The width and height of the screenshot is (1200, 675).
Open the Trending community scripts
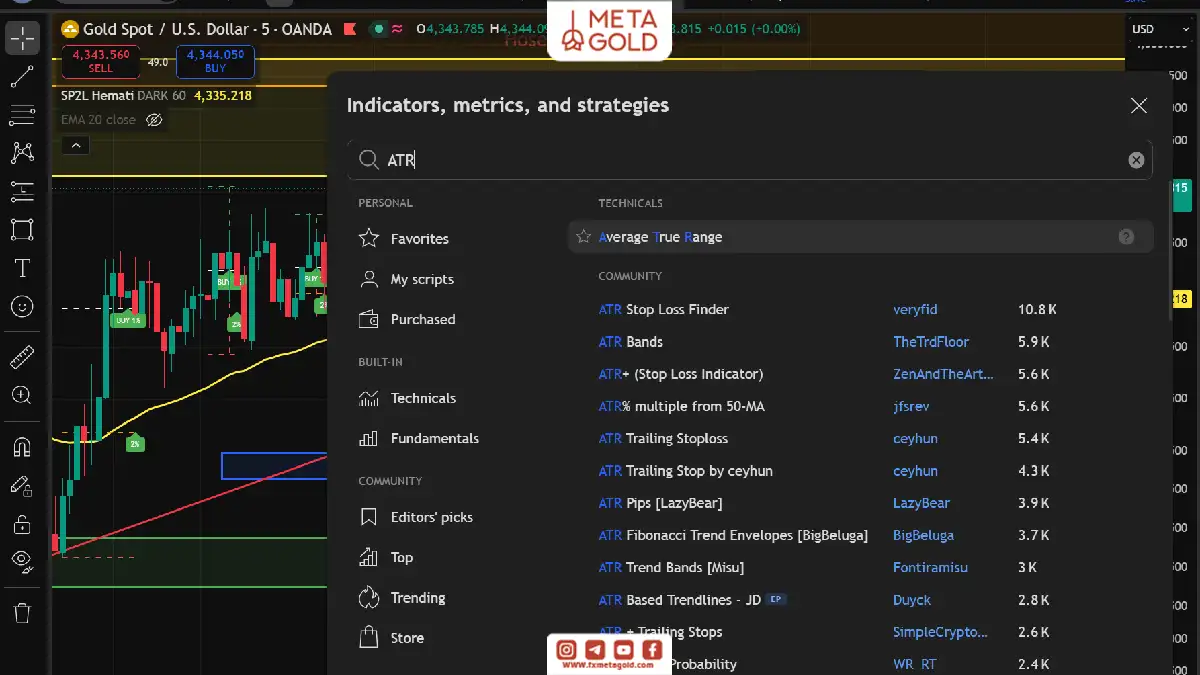click(418, 598)
